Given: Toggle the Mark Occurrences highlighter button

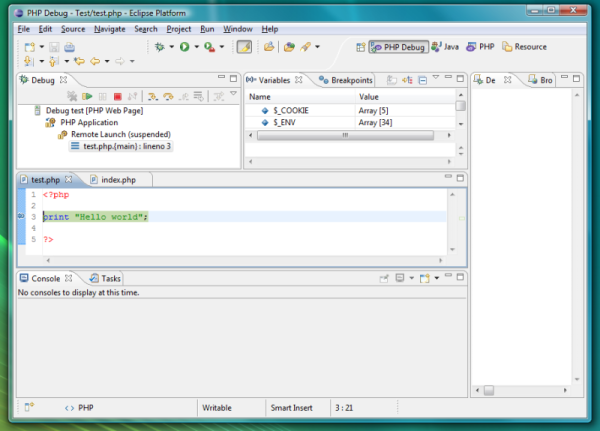Looking at the screenshot, I should (244, 47).
